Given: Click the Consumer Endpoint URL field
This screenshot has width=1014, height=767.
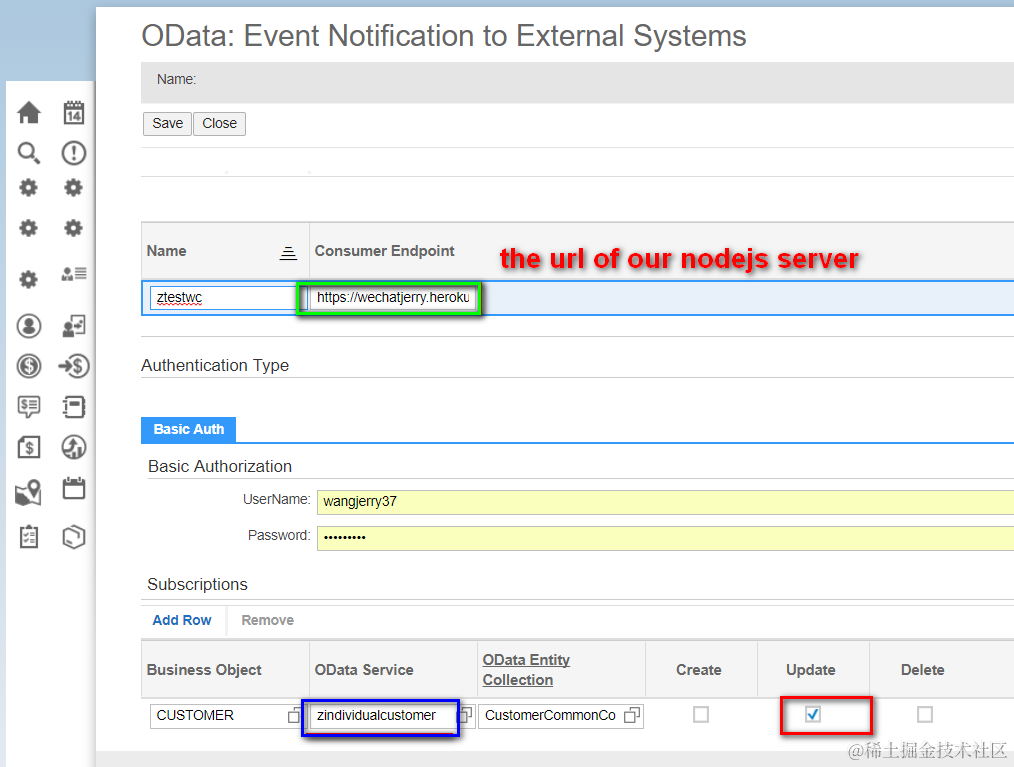Looking at the screenshot, I should (x=393, y=297).
